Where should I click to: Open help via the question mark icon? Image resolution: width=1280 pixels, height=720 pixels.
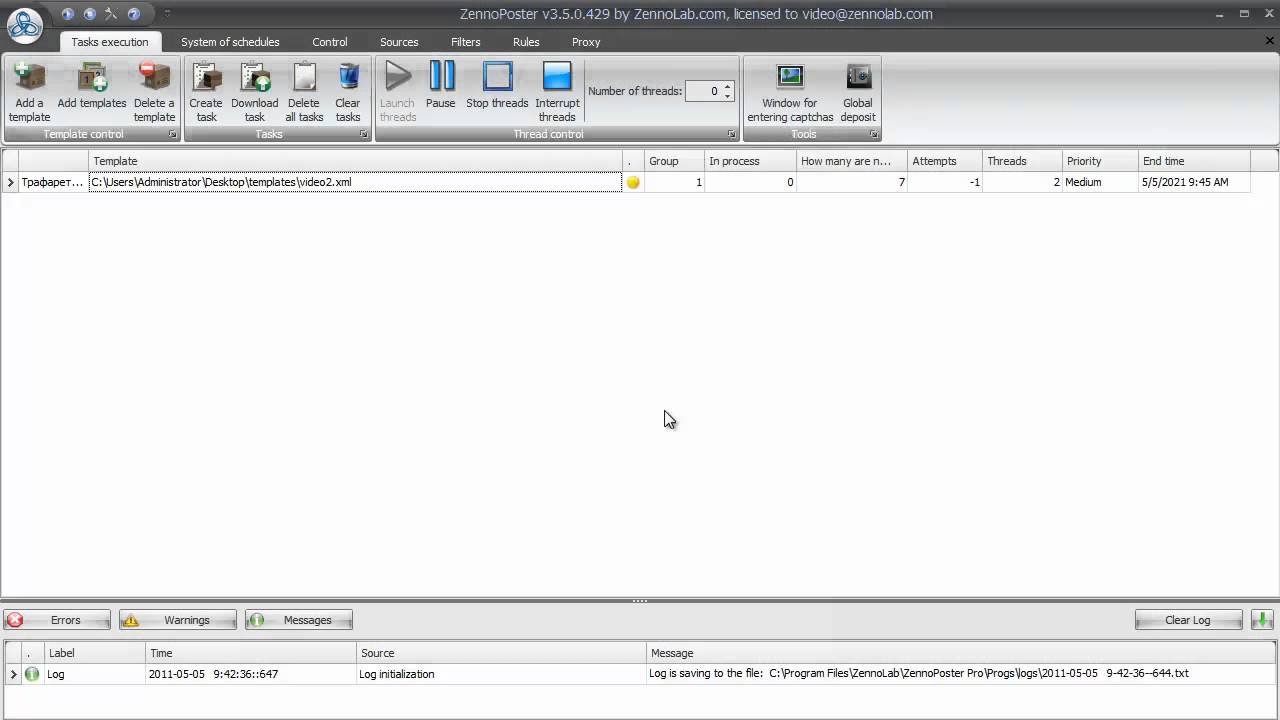[133, 14]
